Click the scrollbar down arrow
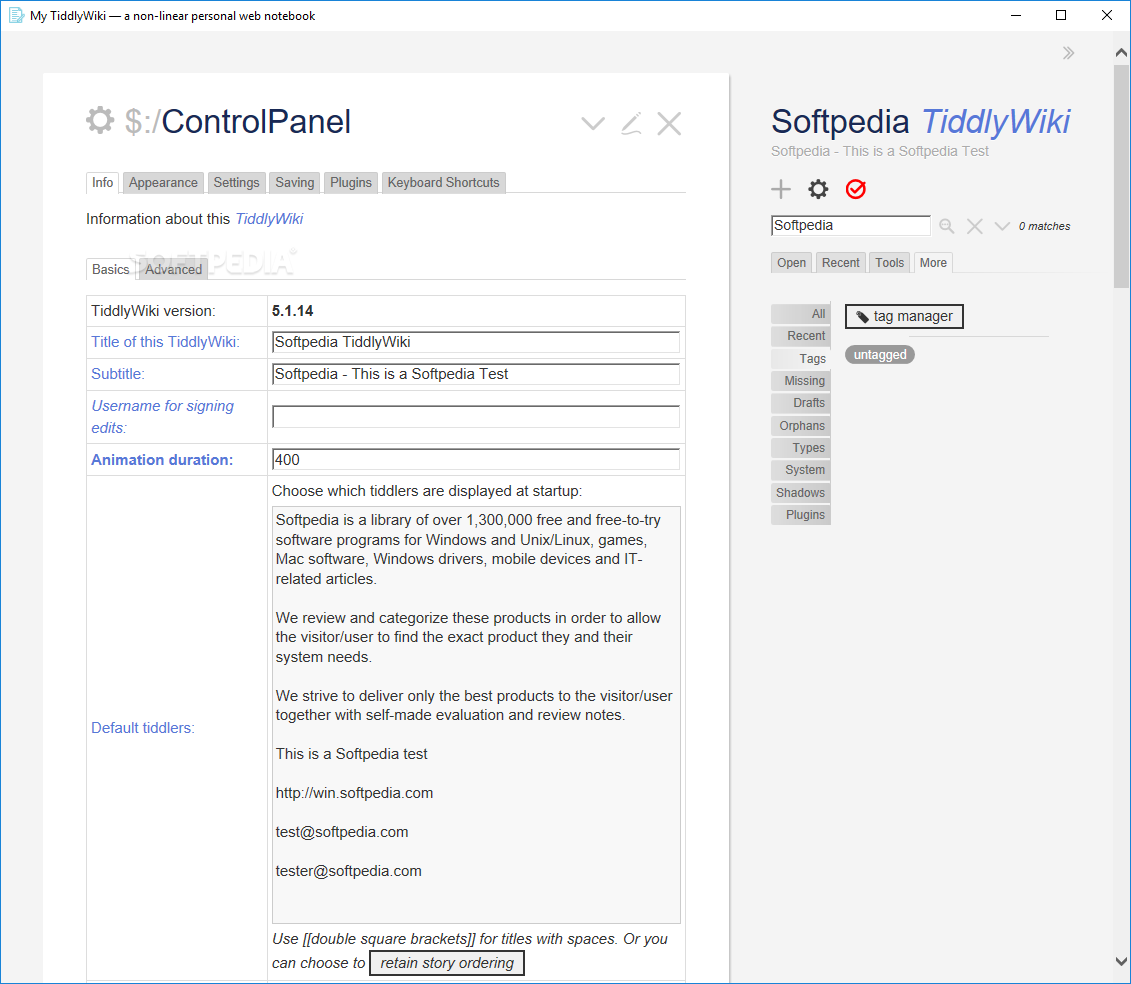1131x984 pixels. pyautogui.click(x=1122, y=962)
